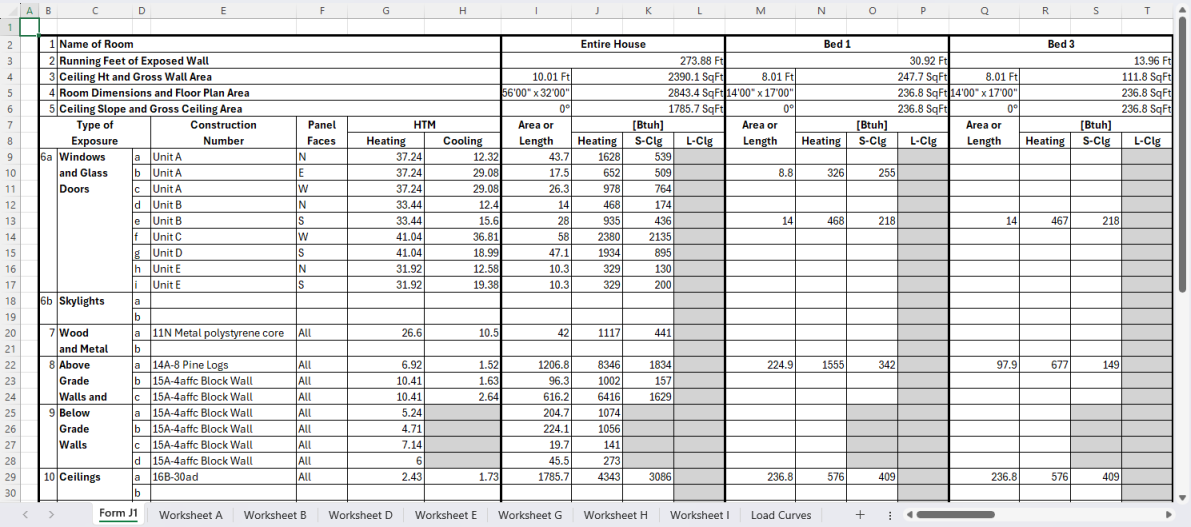Click the 'Panel' column heading cell
1191x527 pixels.
(322, 125)
